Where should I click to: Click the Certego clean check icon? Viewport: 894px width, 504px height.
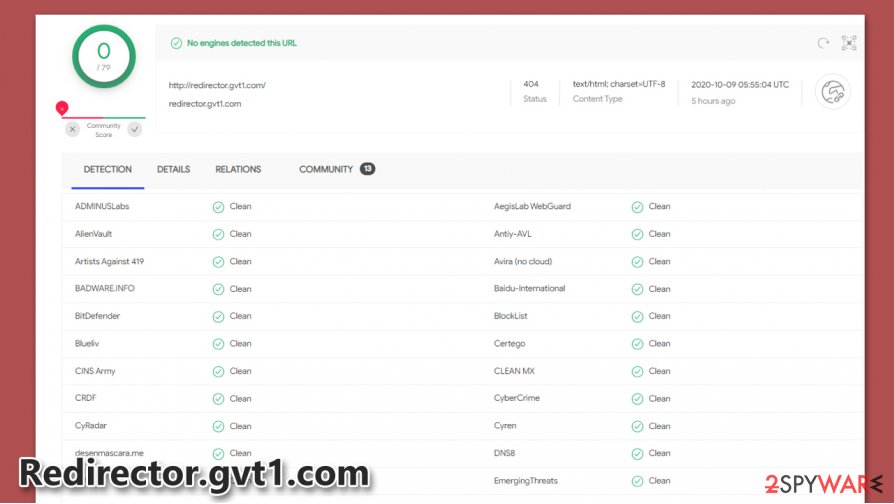[x=637, y=344]
